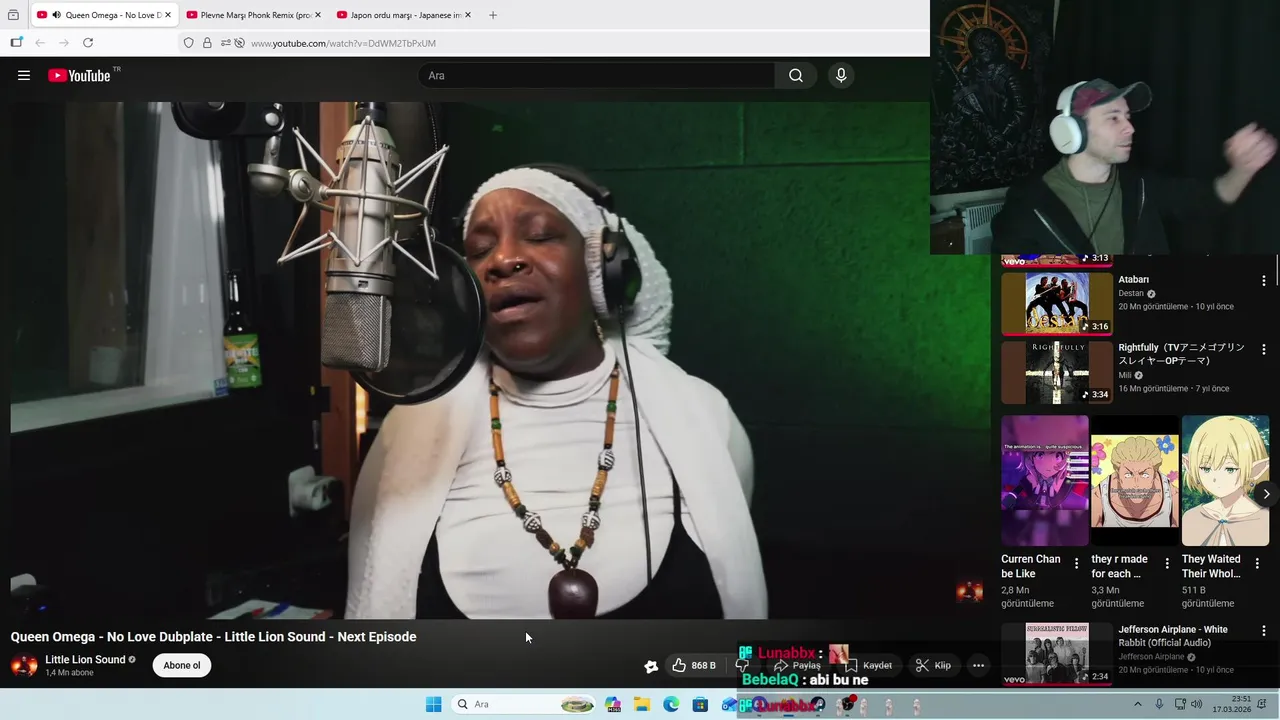Click the Abone ol subscribe button
This screenshot has height=720, width=1280.
pos(182,665)
